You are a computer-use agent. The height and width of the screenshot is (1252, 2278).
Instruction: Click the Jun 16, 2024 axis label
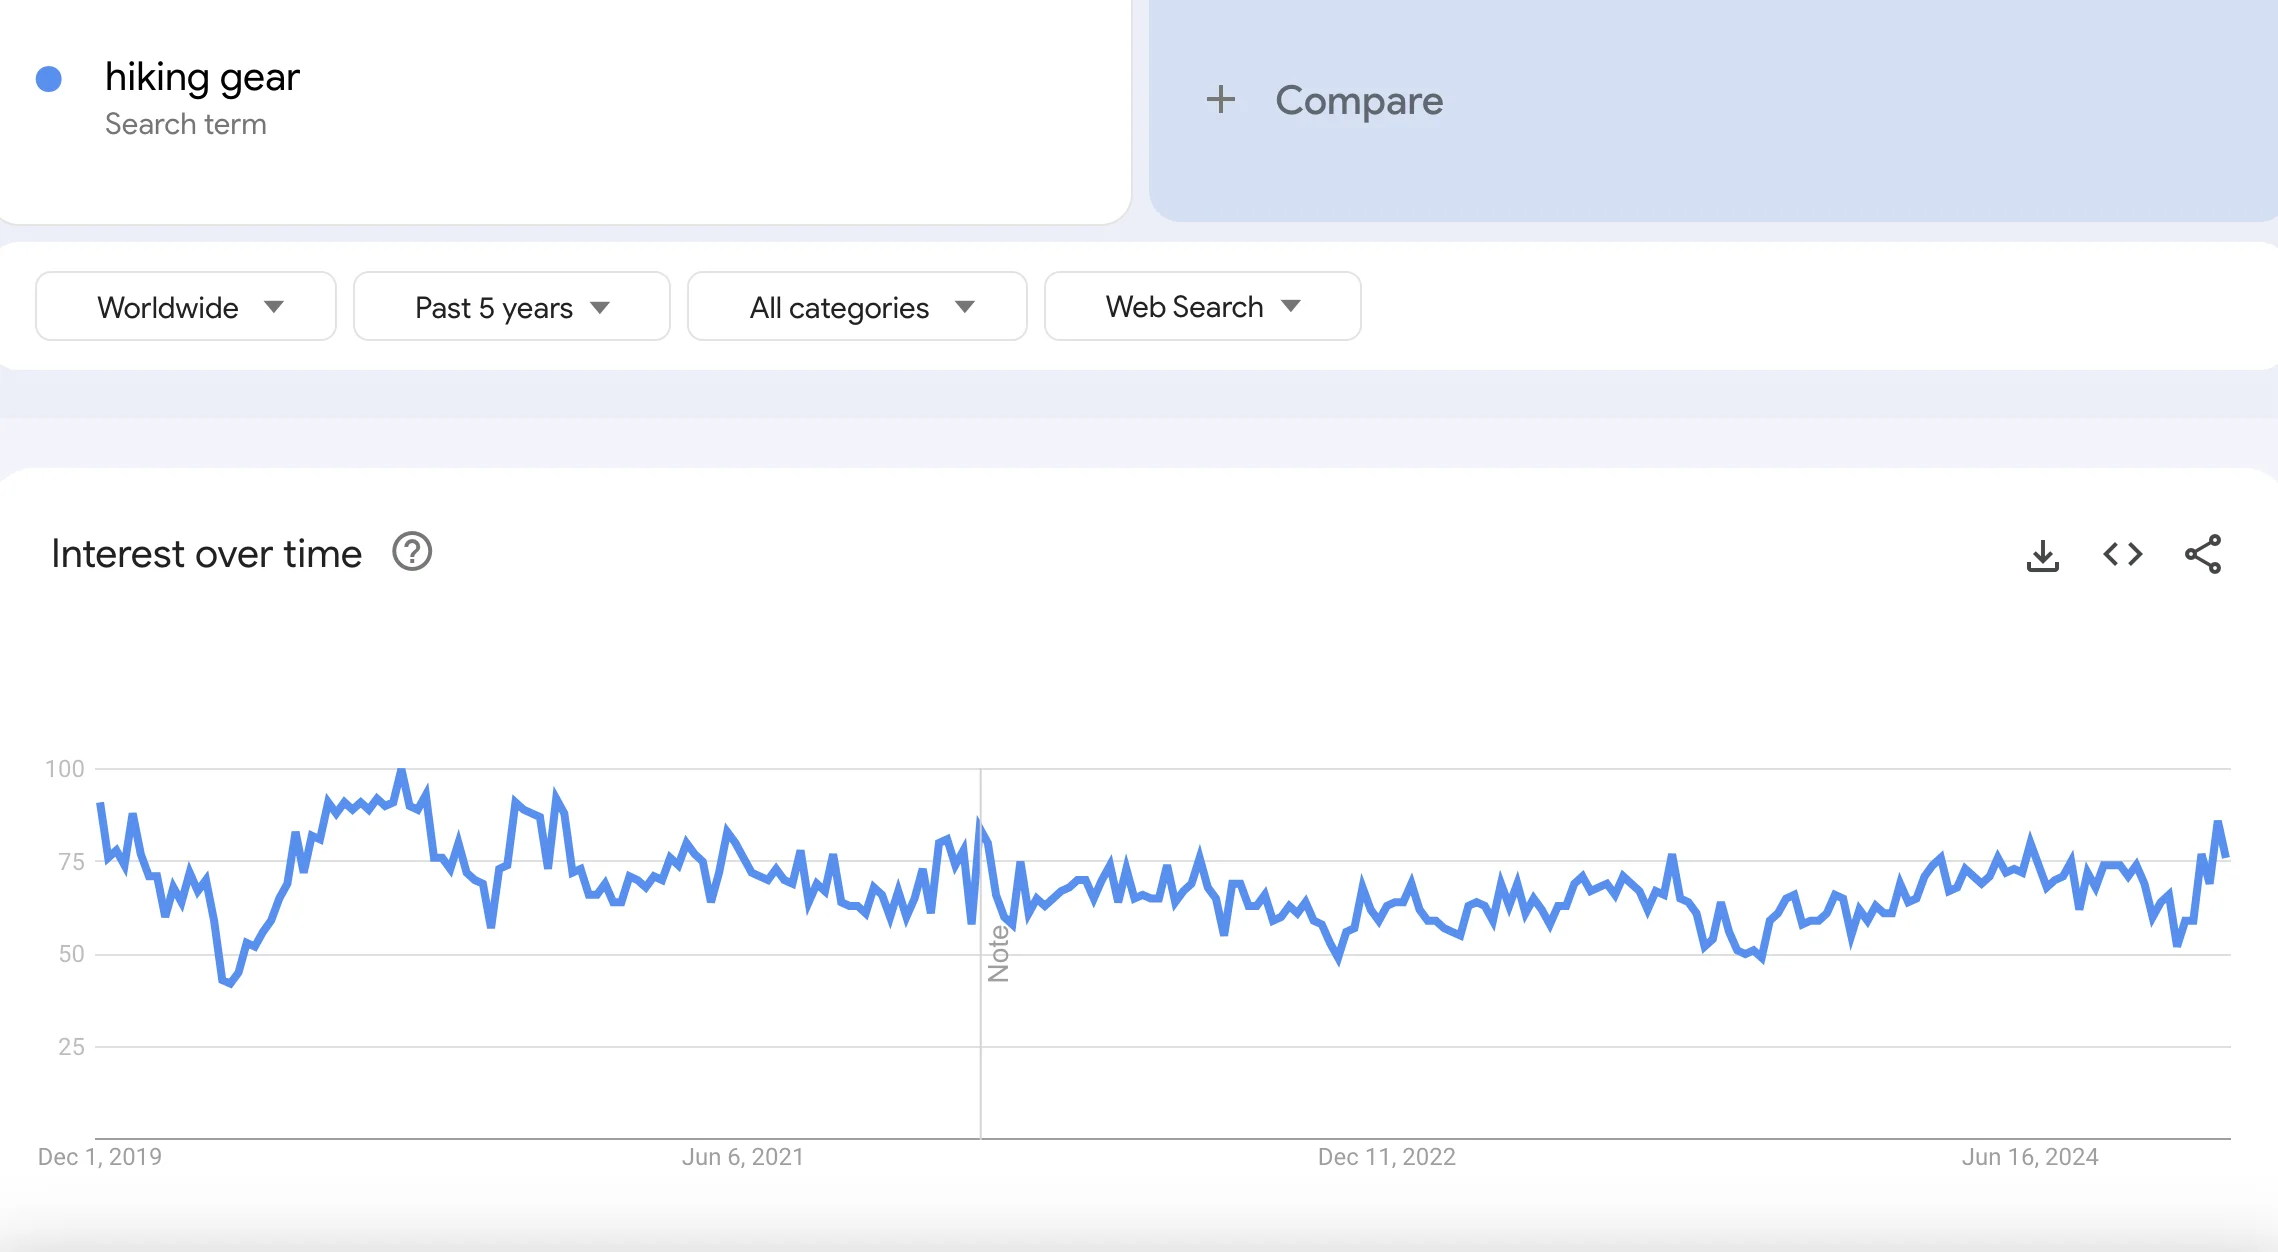click(2030, 1157)
